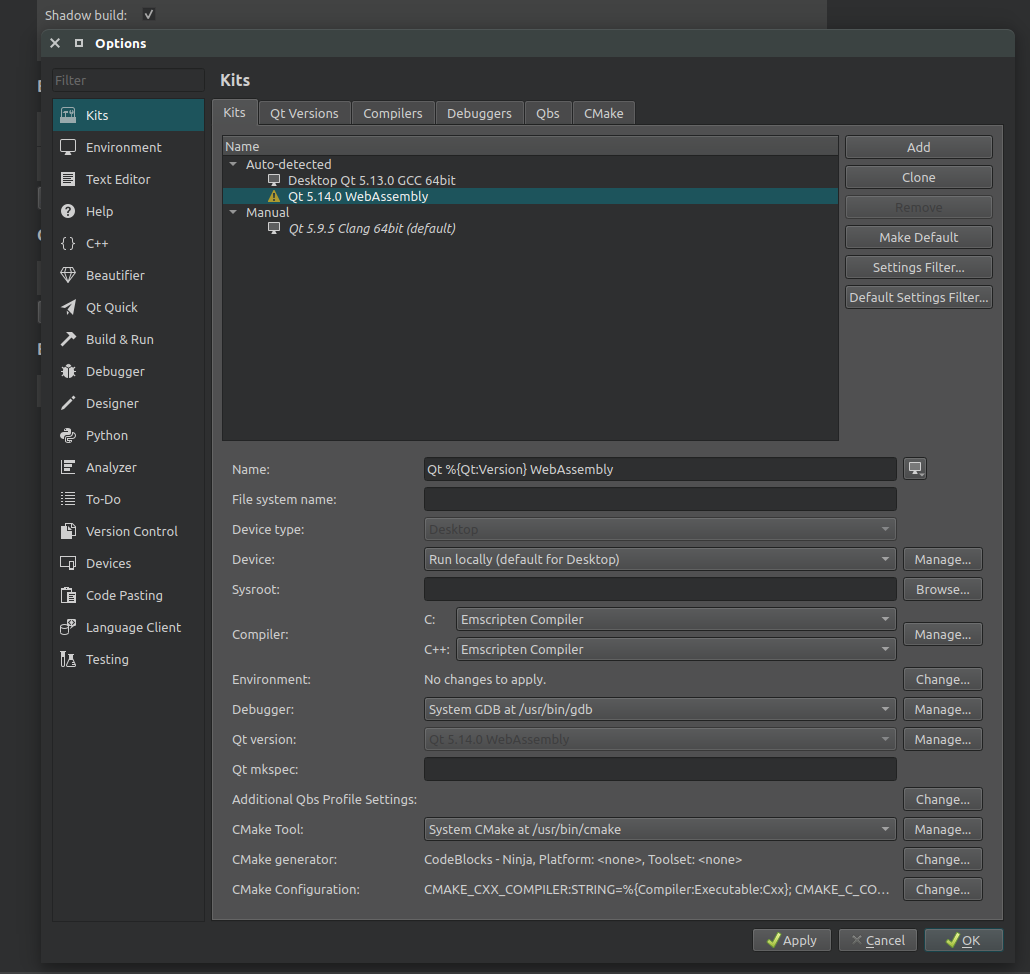
Task: Toggle the Shadow build checkbox
Action: pyautogui.click(x=149, y=14)
